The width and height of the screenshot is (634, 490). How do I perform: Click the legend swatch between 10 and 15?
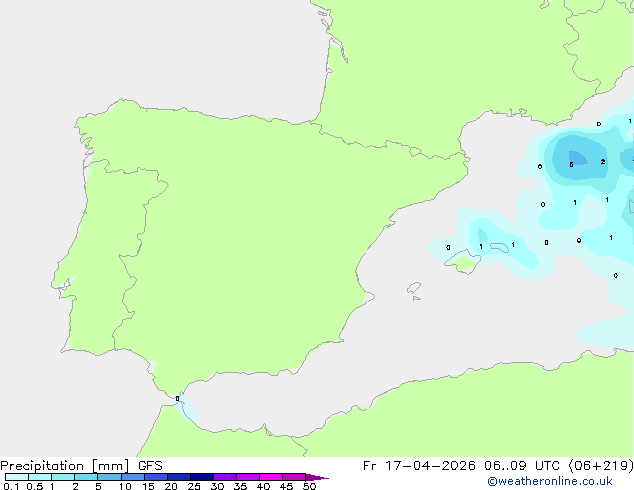(x=133, y=477)
